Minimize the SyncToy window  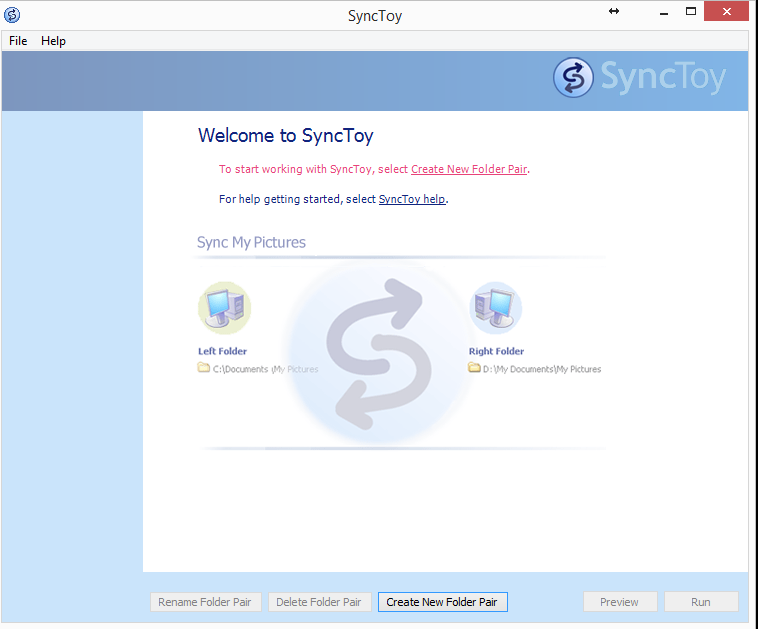(664, 12)
